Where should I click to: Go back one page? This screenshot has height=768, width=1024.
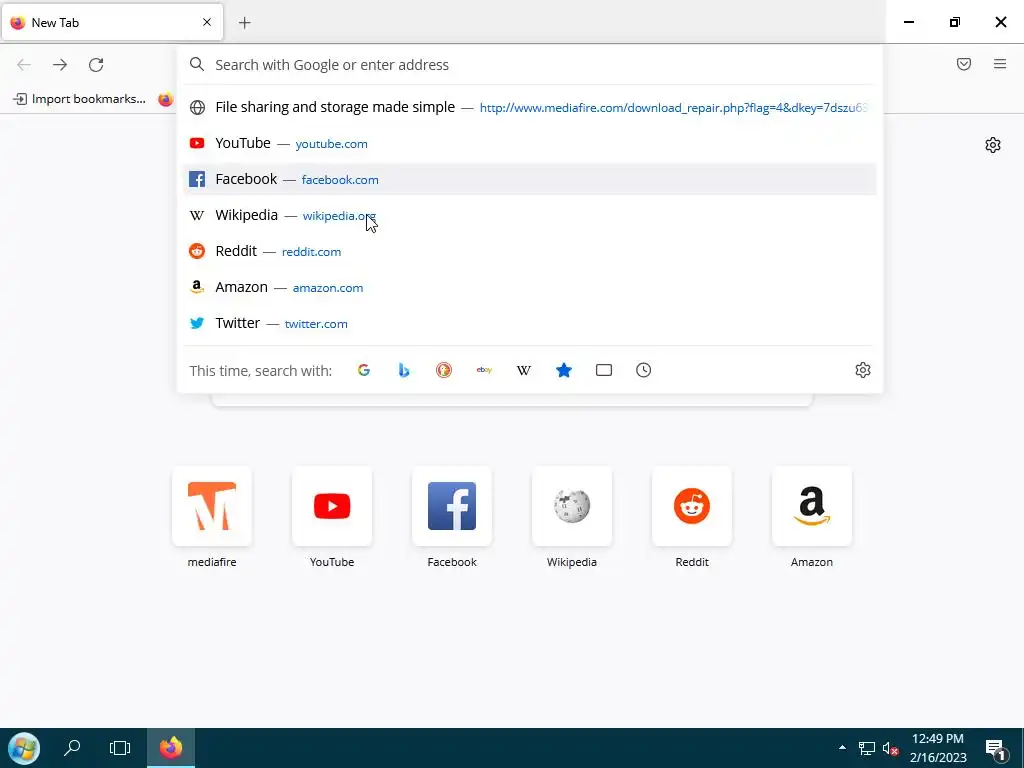(x=24, y=65)
